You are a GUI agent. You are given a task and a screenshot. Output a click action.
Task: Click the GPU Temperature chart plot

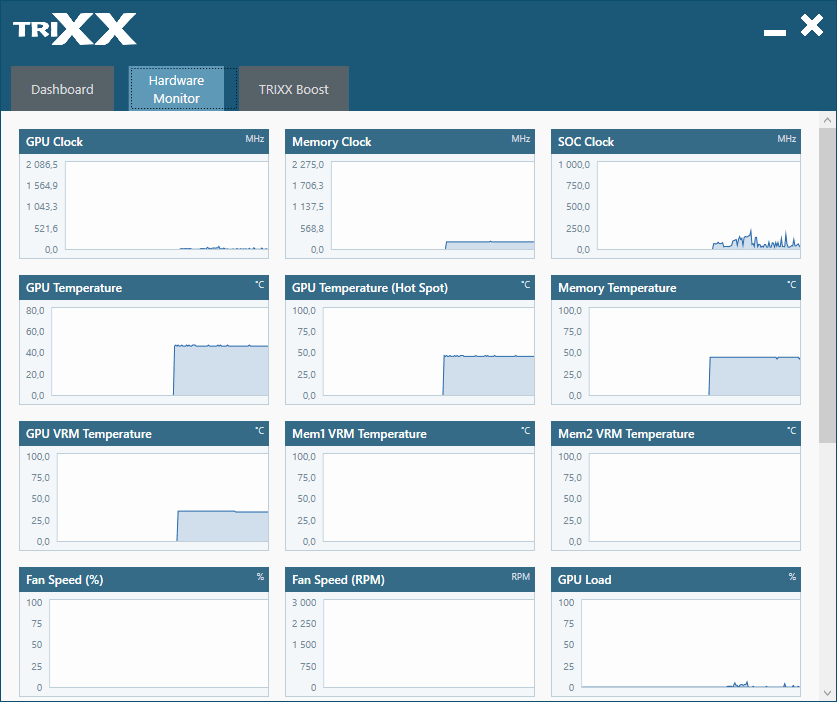tap(160, 351)
